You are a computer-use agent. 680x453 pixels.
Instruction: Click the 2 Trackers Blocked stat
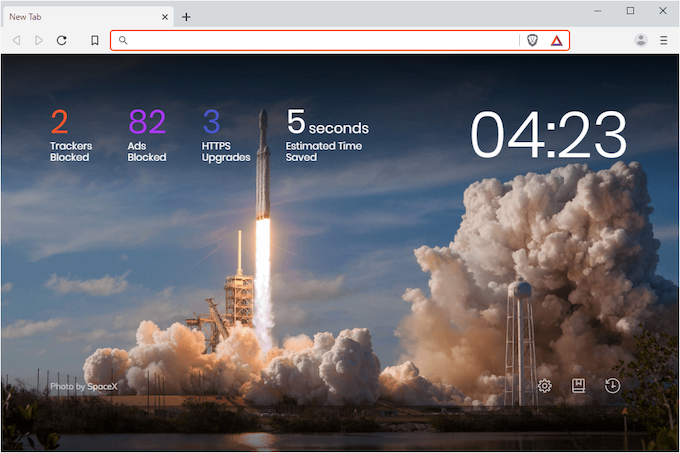pyautogui.click(x=71, y=136)
